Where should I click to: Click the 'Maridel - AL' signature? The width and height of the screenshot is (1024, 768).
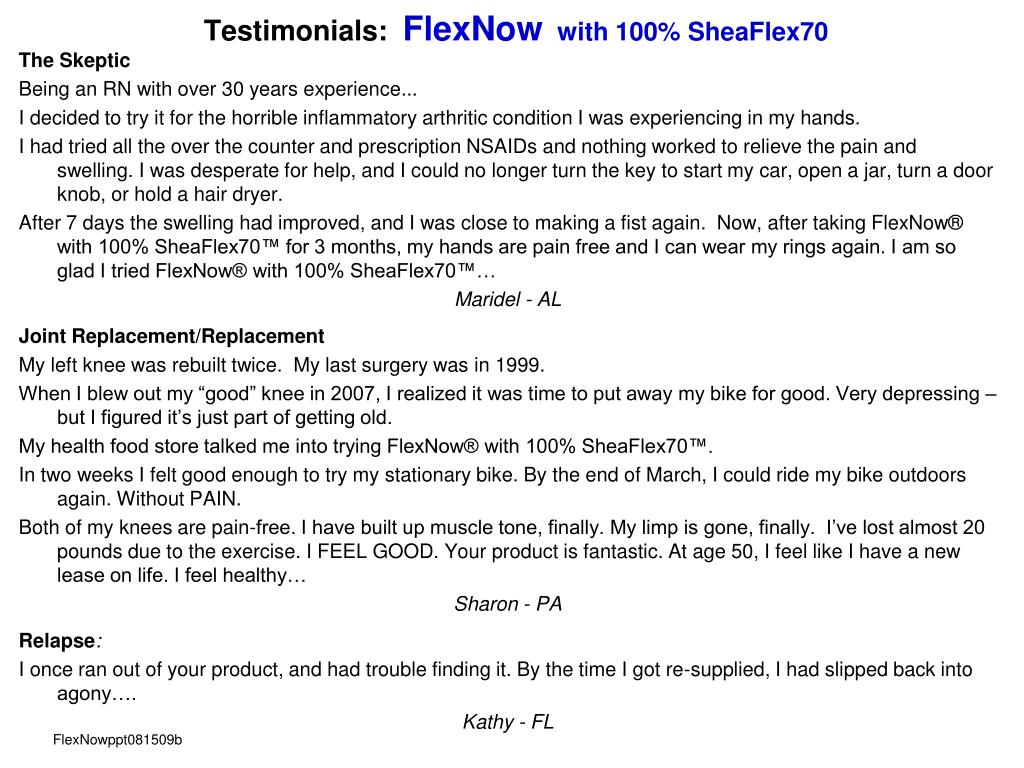(508, 299)
